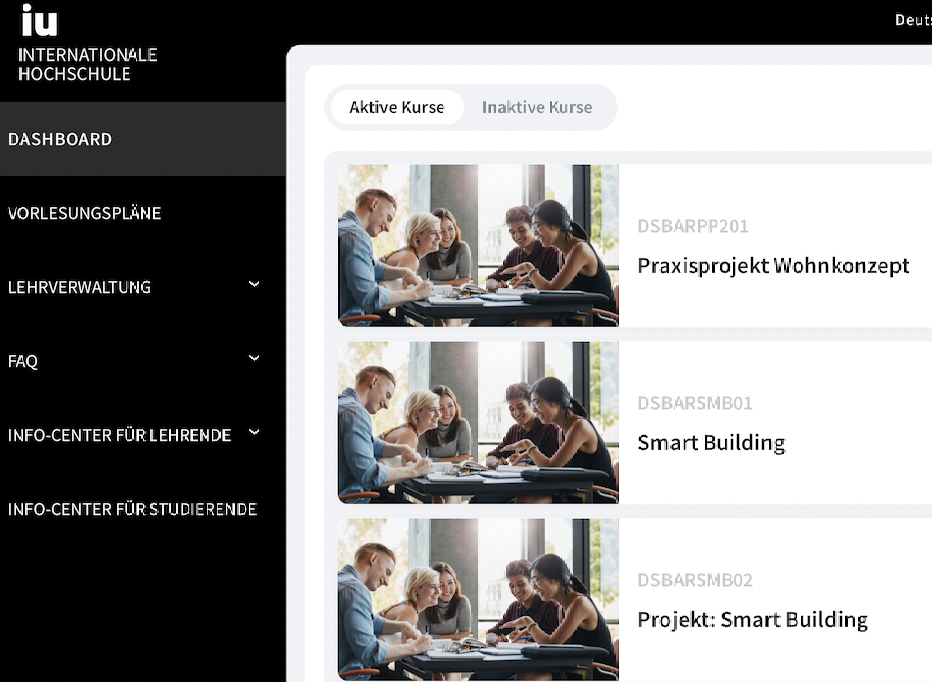Switch to Aktive Kurse tab
This screenshot has width=932, height=682.
(x=396, y=107)
